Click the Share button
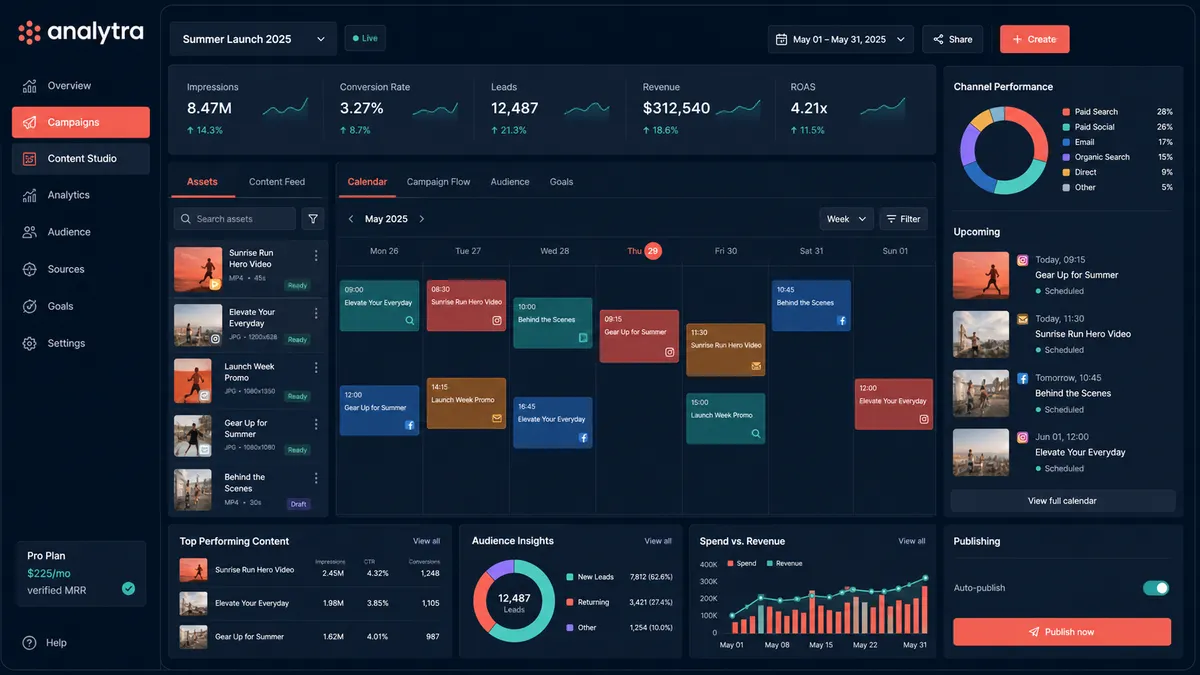Screen dimensions: 1200x675 point(952,39)
